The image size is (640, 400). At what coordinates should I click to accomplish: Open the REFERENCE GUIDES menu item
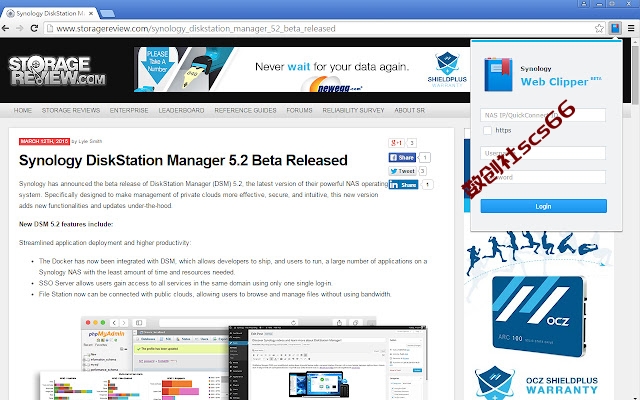245,111
